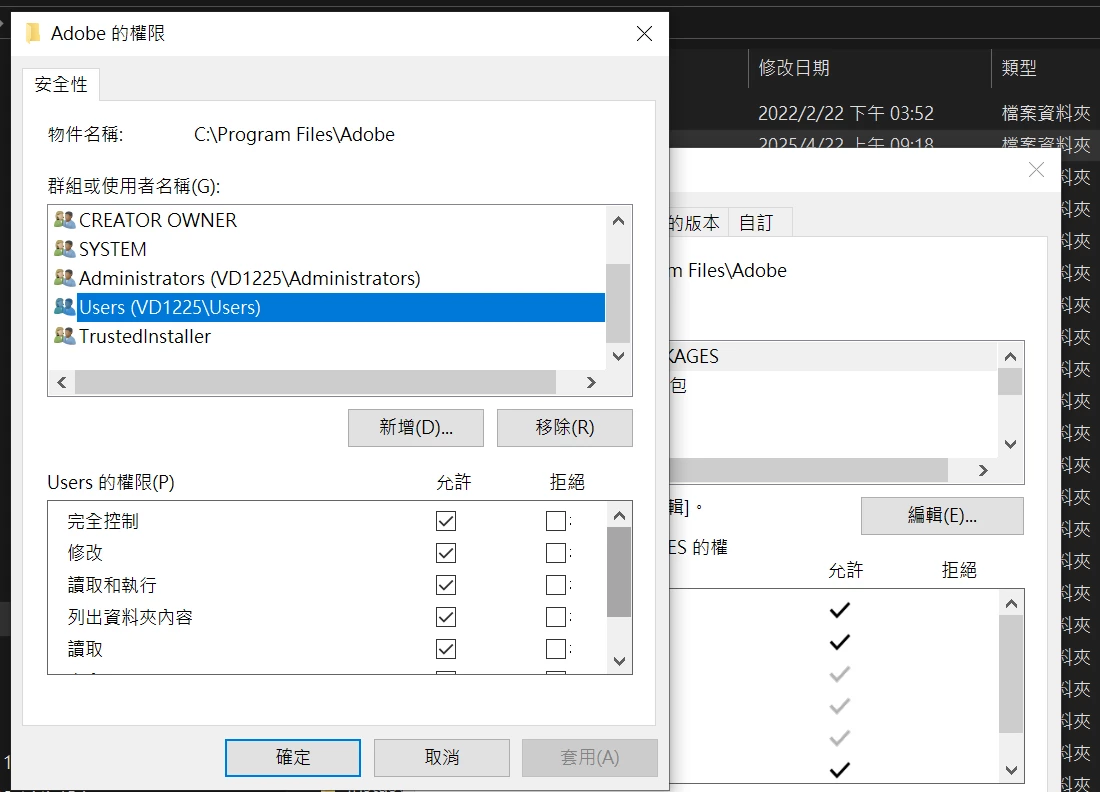Click the 列出資料夾內容 permission label
The width and height of the screenshot is (1100, 792).
(130, 617)
